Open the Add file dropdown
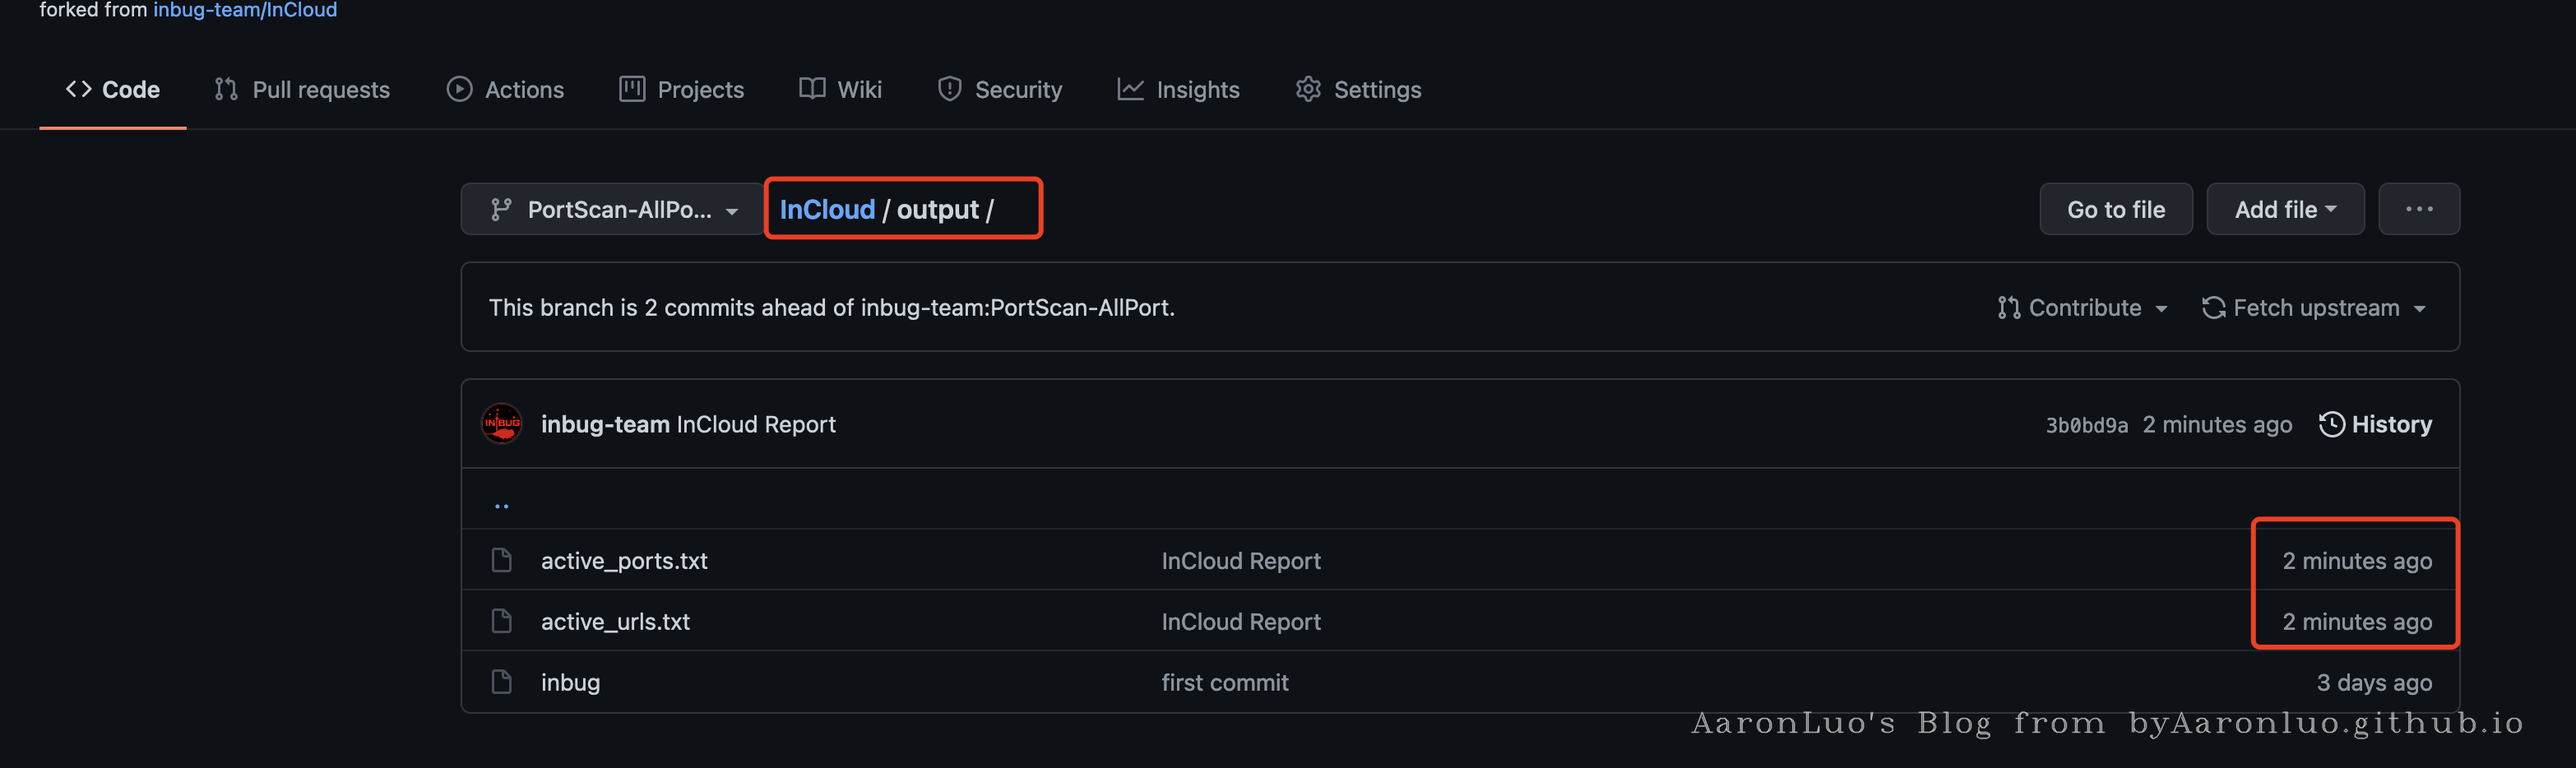This screenshot has height=768, width=2576. [x=2284, y=209]
